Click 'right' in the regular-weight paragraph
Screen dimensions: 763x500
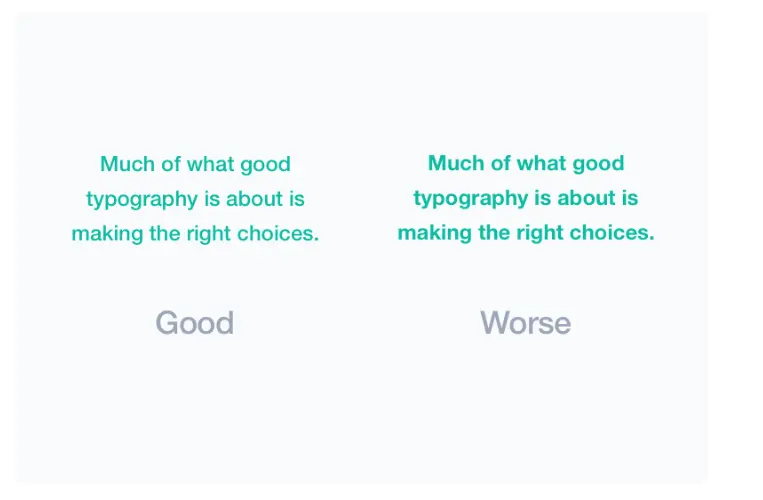tap(210, 234)
